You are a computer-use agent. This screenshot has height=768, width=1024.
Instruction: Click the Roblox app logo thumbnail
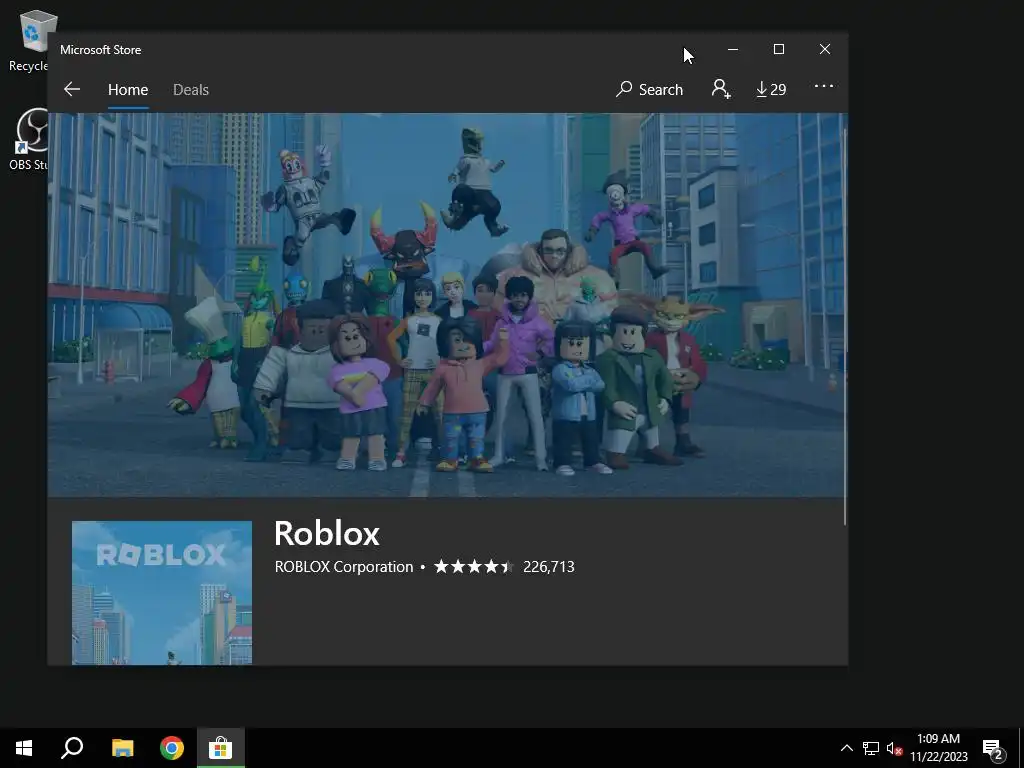coord(162,592)
